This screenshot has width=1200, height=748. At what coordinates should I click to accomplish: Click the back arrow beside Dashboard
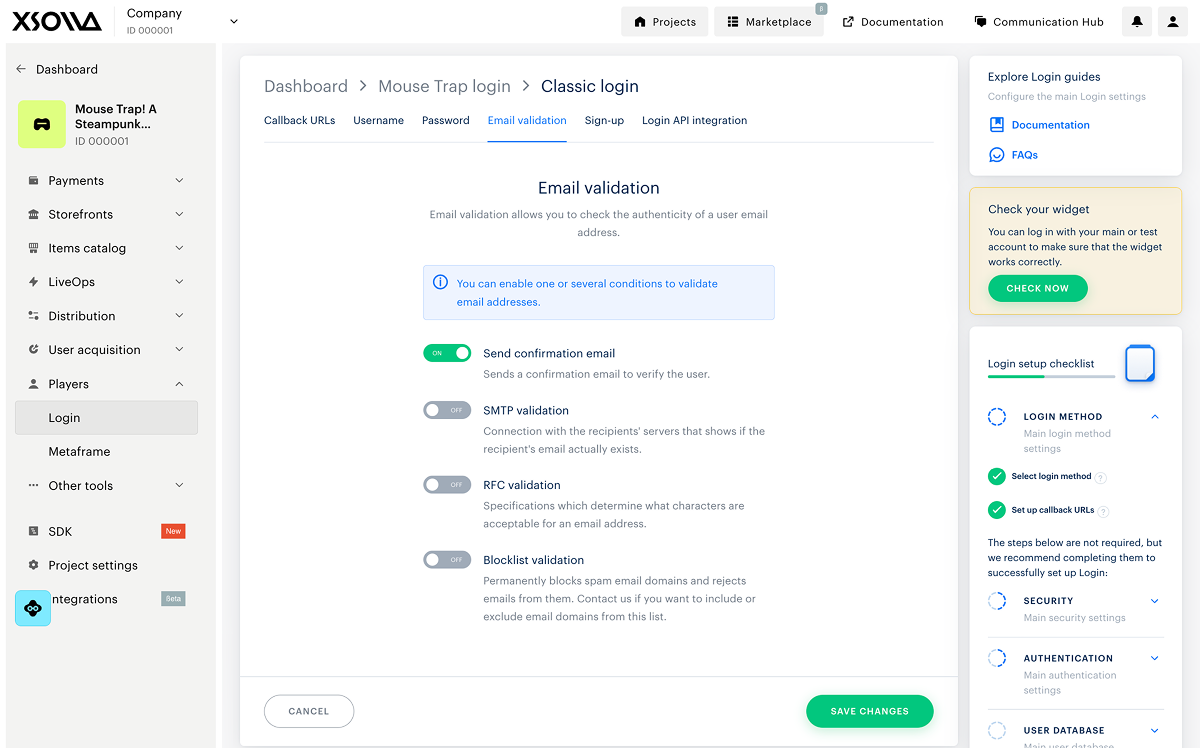pyautogui.click(x=21, y=69)
